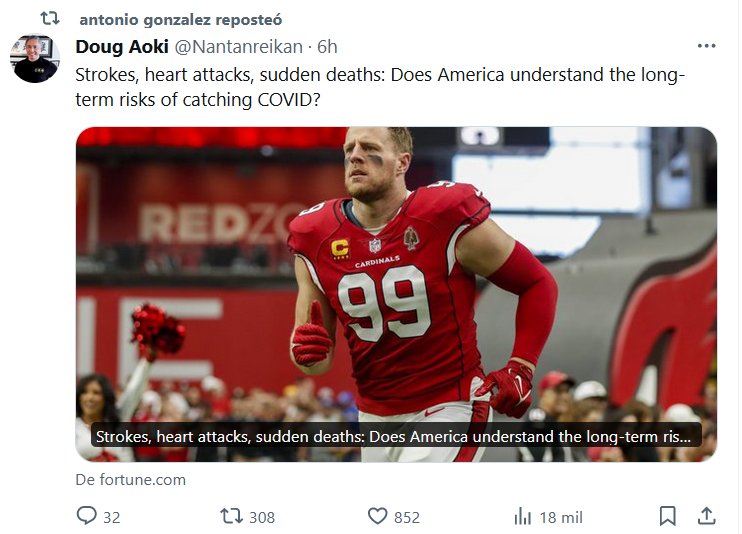
Task: Click the 32 replies count
Action: [x=112, y=517]
